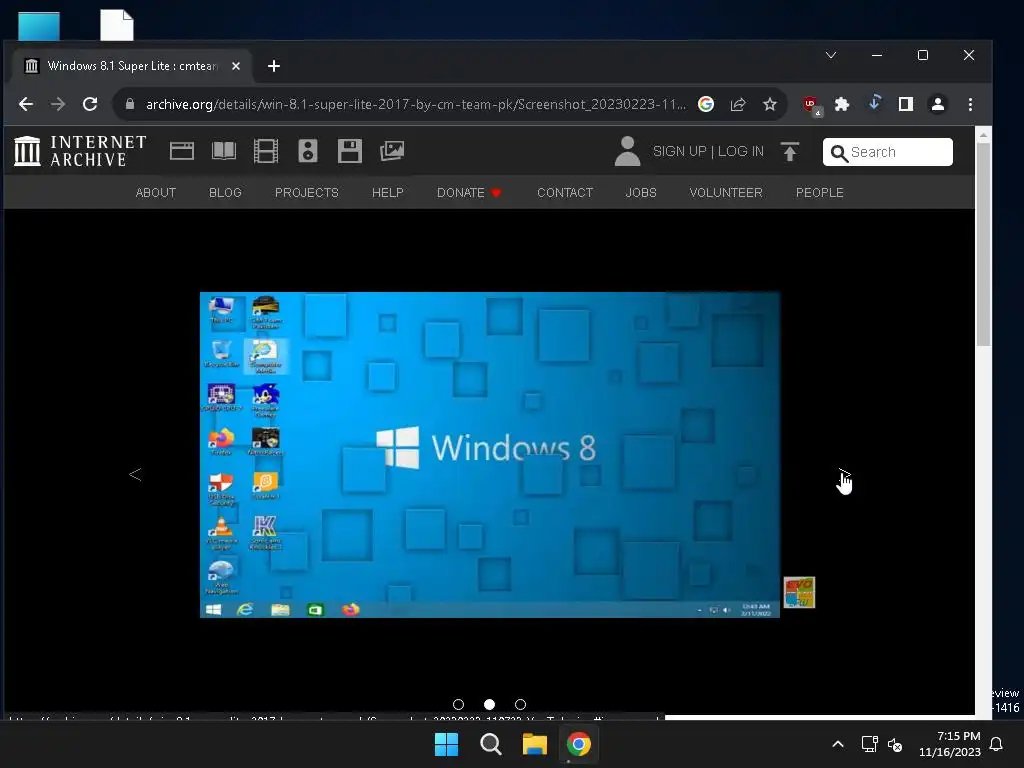This screenshot has width=1024, height=768.
Task: Click the white file icon on desktop
Action: [x=117, y=25]
